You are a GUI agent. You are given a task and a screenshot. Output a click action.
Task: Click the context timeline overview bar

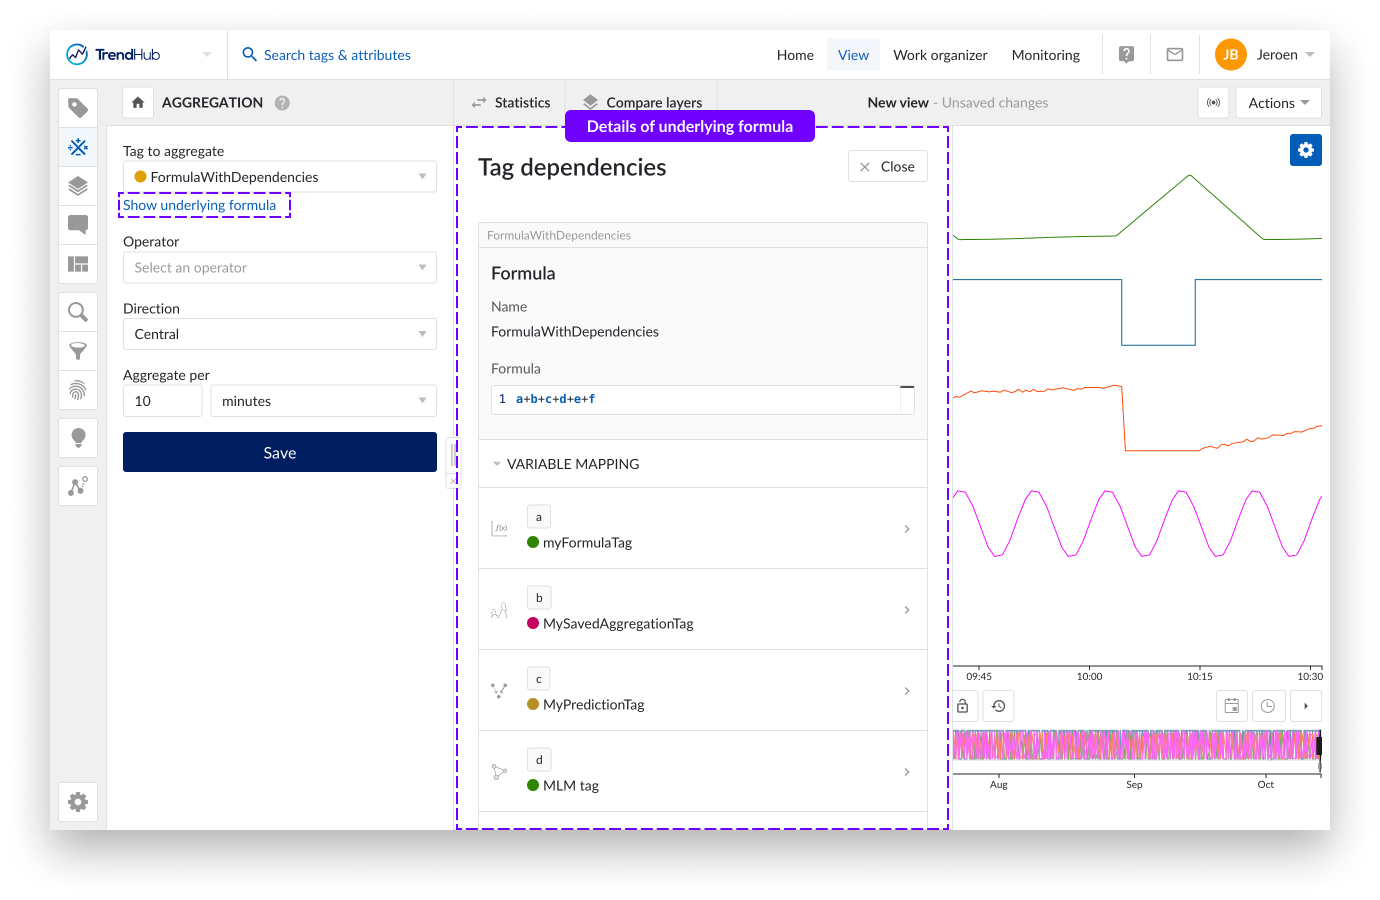tap(1134, 745)
